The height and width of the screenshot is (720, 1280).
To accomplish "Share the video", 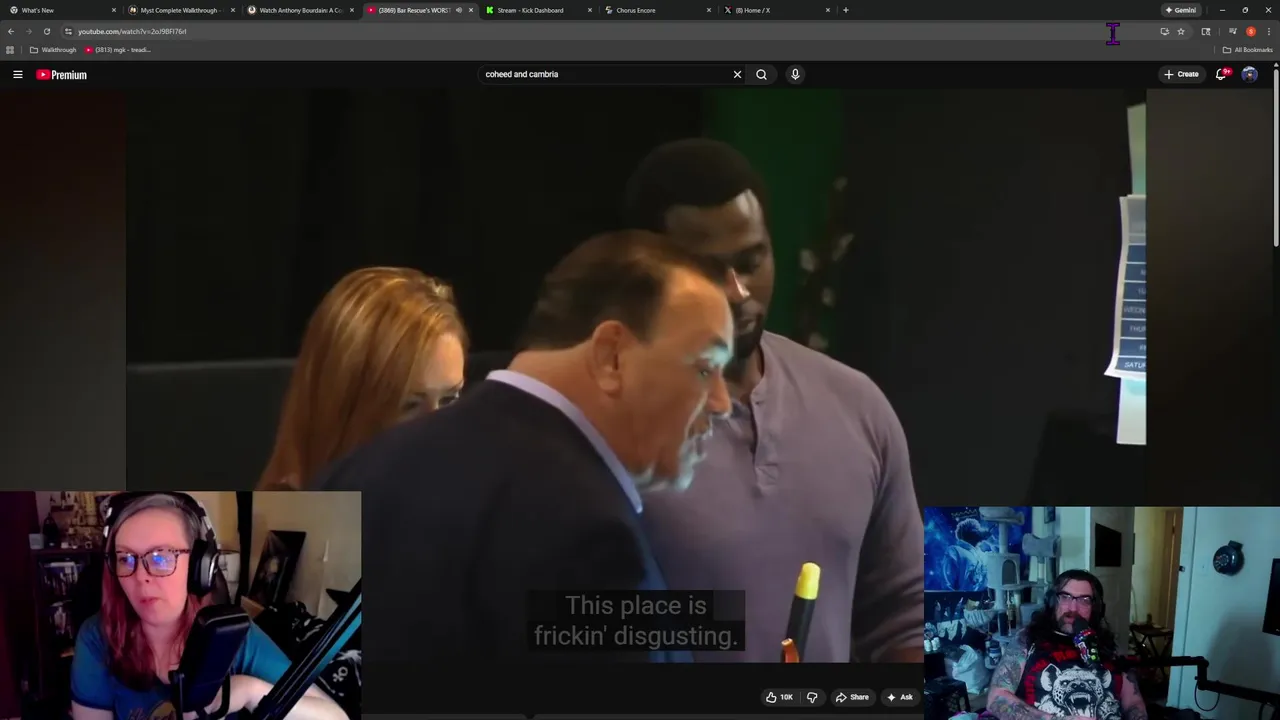I will point(852,697).
